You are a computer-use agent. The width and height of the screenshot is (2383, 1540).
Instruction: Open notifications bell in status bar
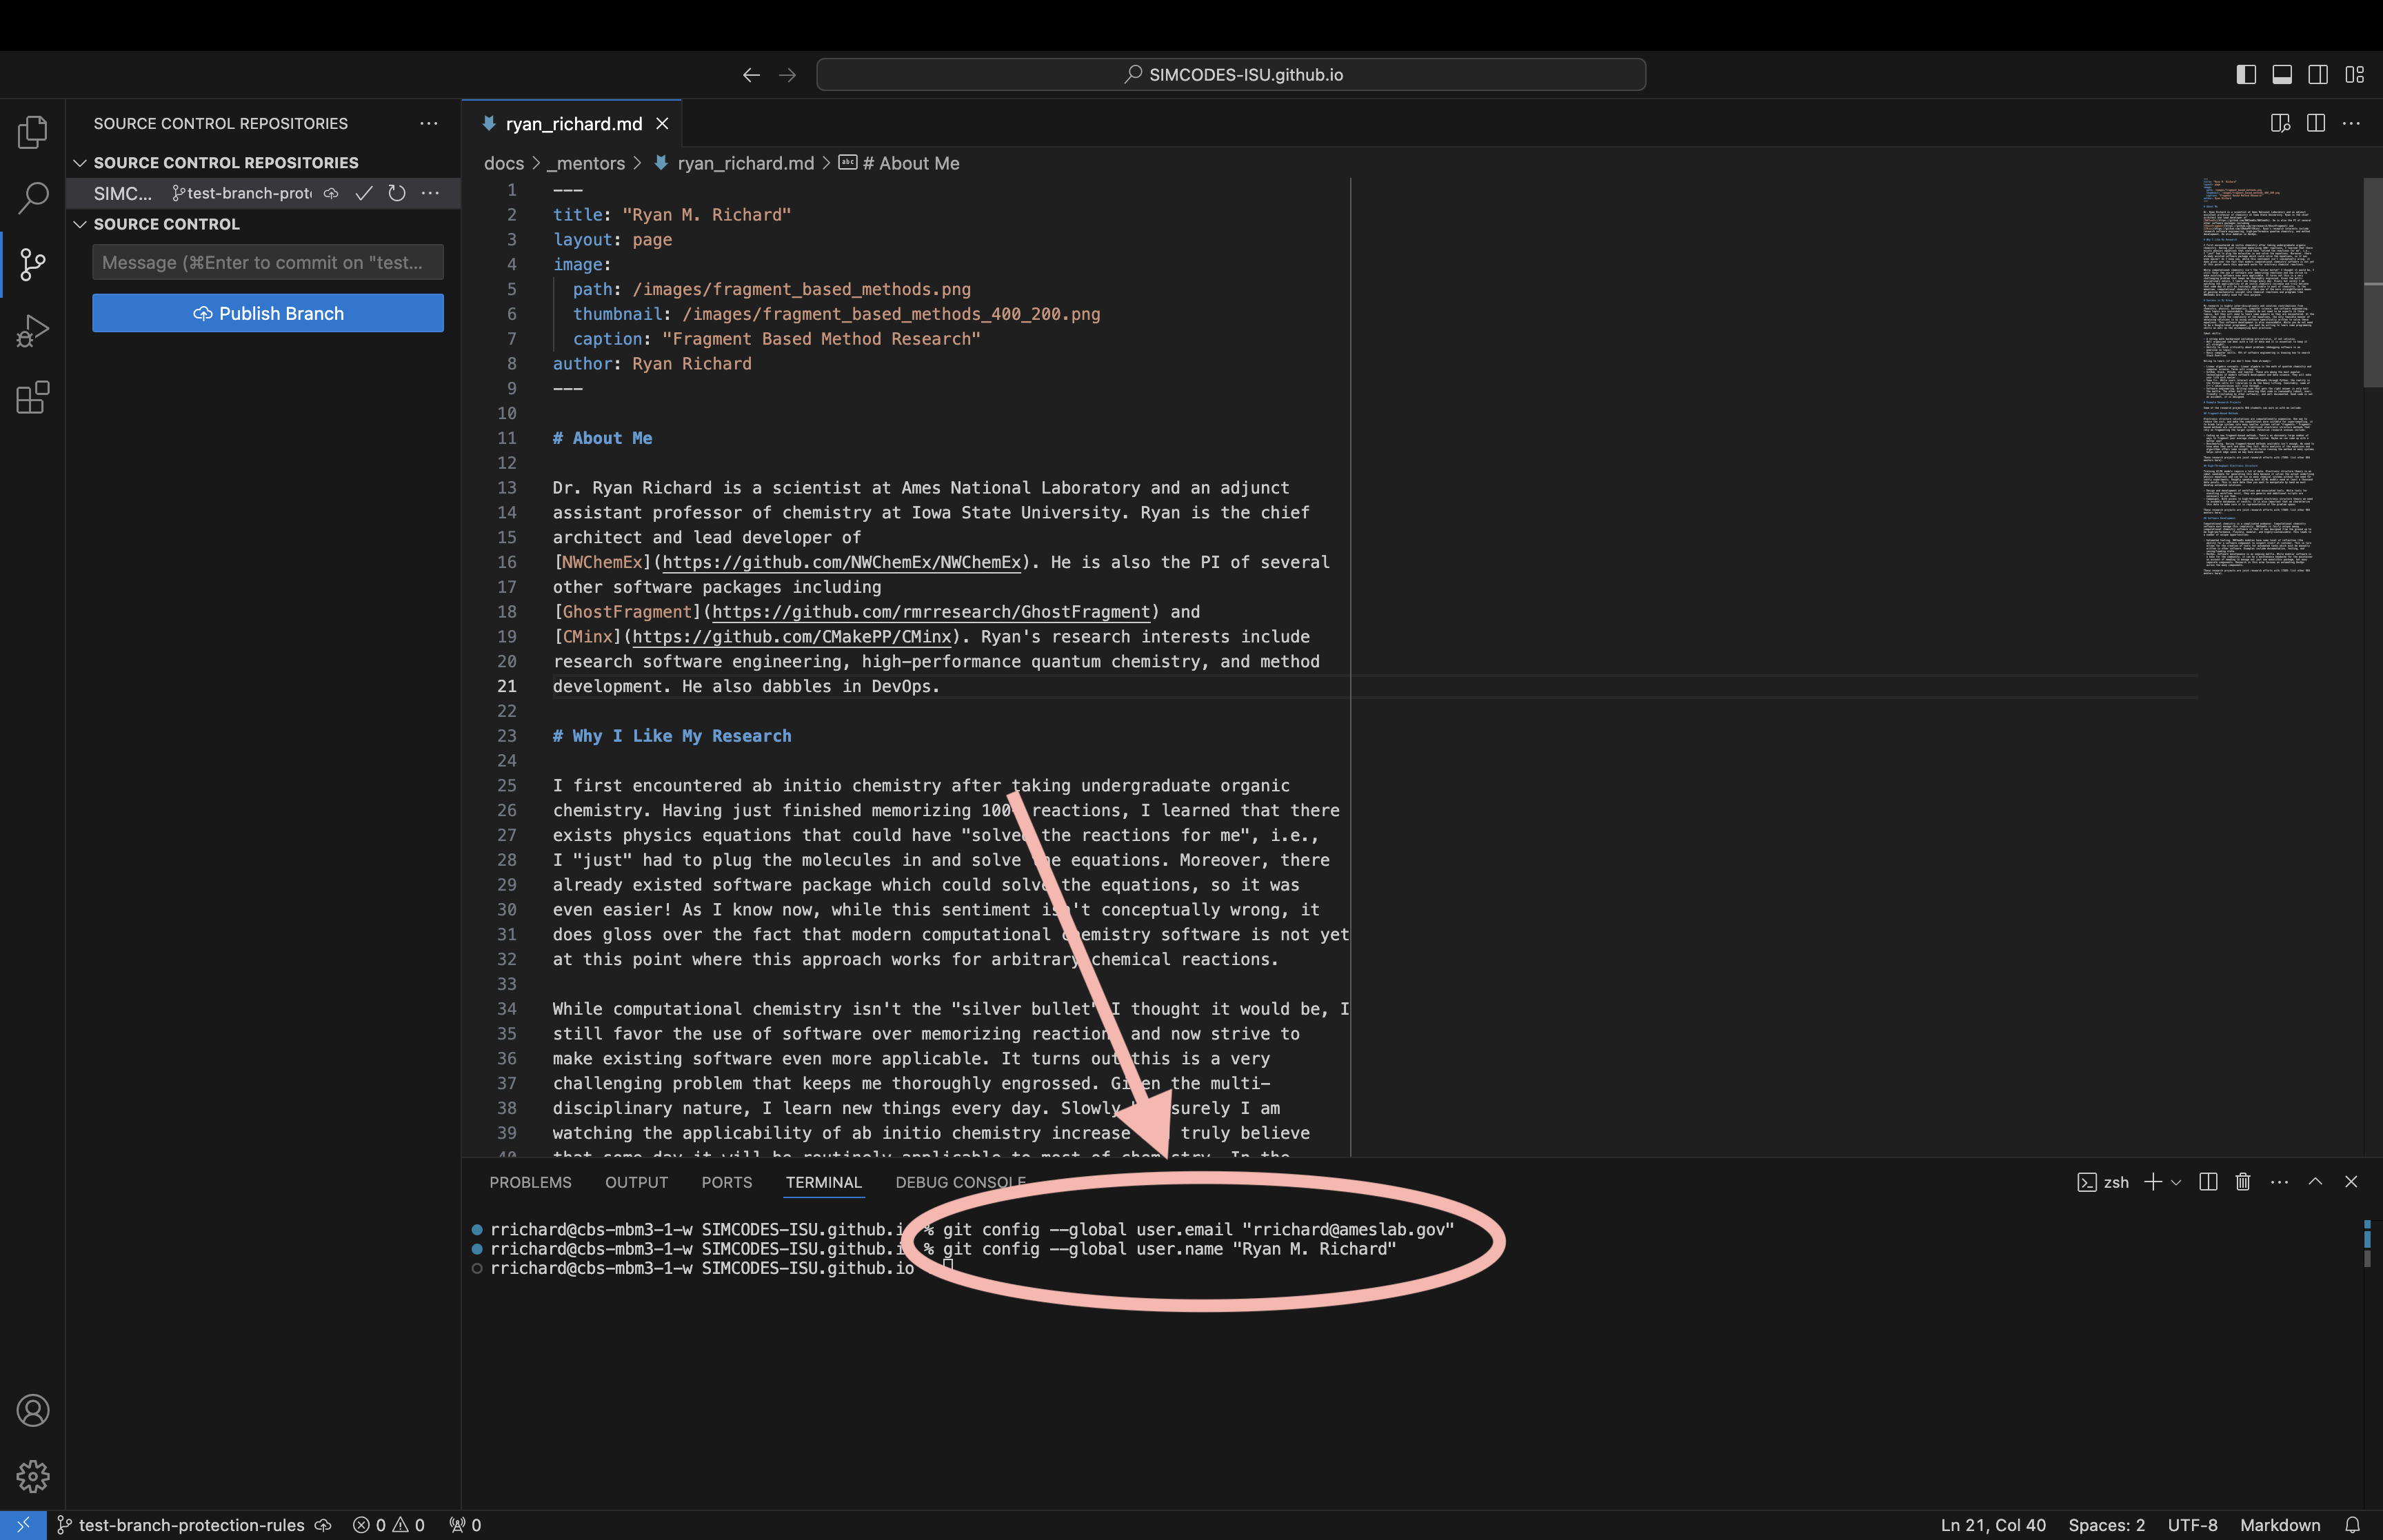[x=2352, y=1525]
